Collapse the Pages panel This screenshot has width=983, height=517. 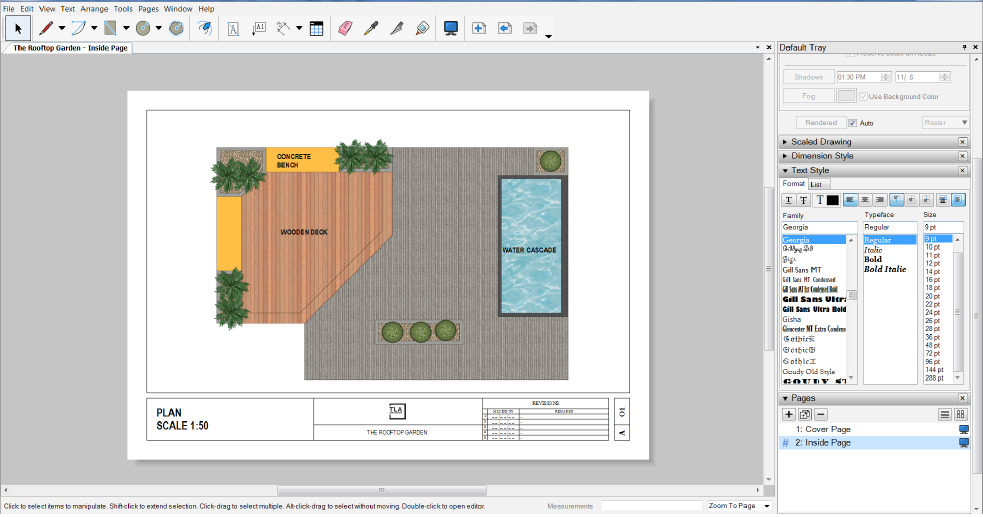click(785, 398)
